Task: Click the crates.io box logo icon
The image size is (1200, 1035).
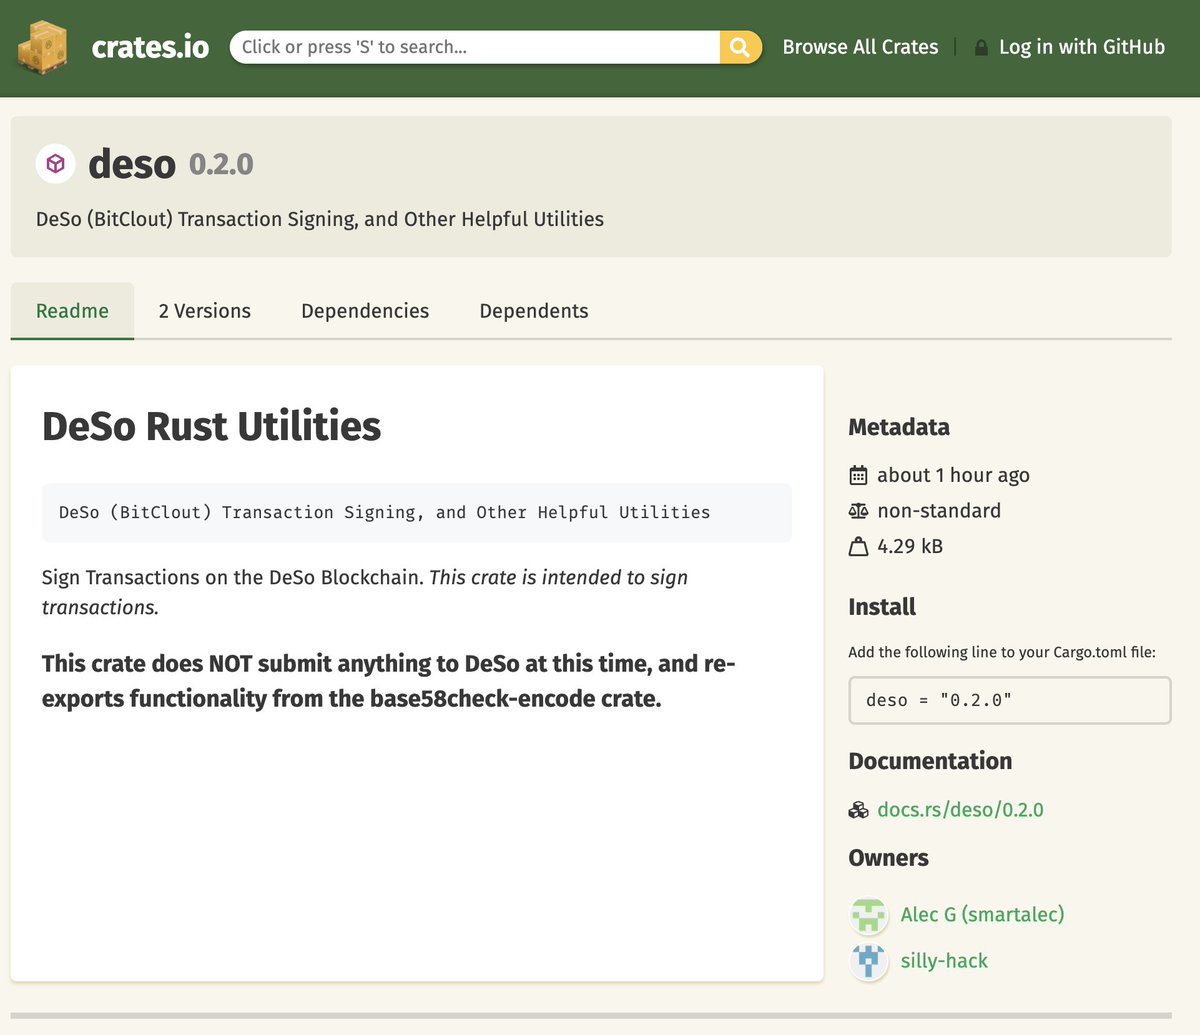Action: click(42, 47)
